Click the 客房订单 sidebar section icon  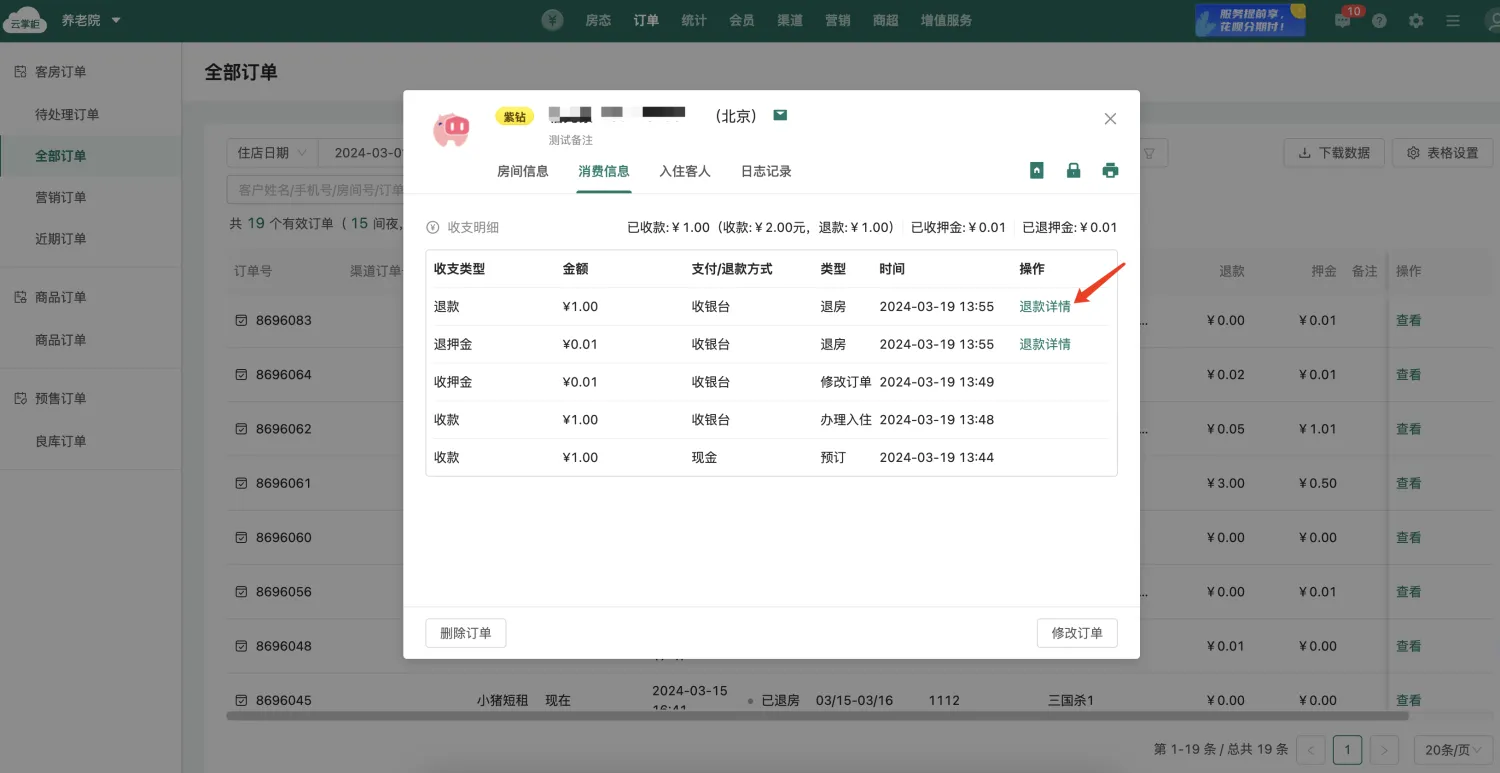[x=20, y=72]
